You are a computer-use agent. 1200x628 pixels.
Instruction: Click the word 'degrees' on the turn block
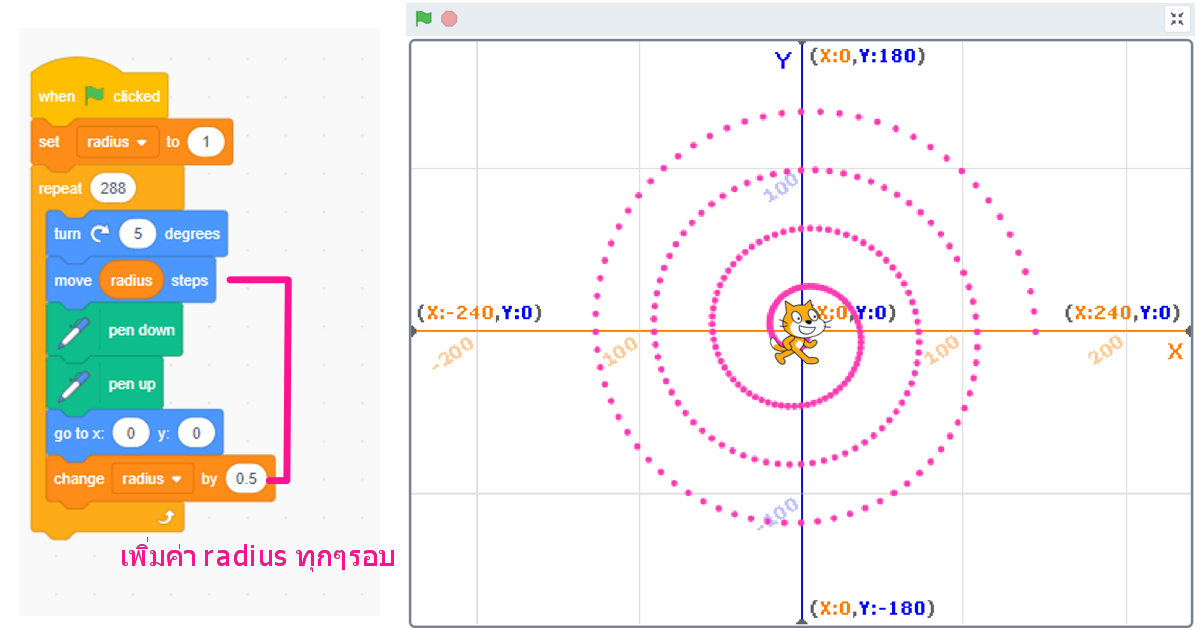click(190, 234)
